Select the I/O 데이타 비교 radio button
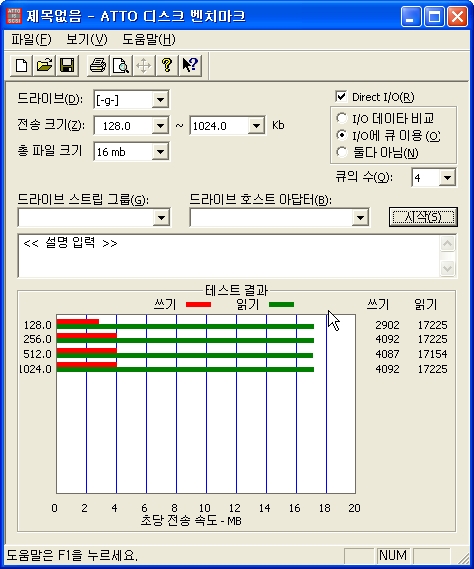474x569 pixels. click(x=341, y=118)
